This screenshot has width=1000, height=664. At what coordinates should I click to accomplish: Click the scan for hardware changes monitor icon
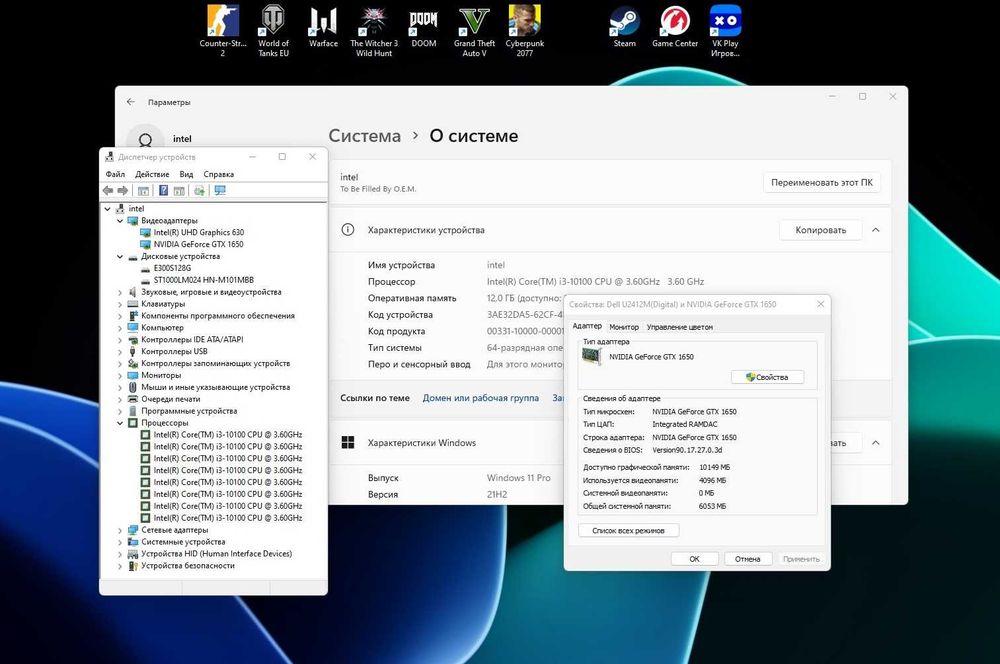coord(220,191)
